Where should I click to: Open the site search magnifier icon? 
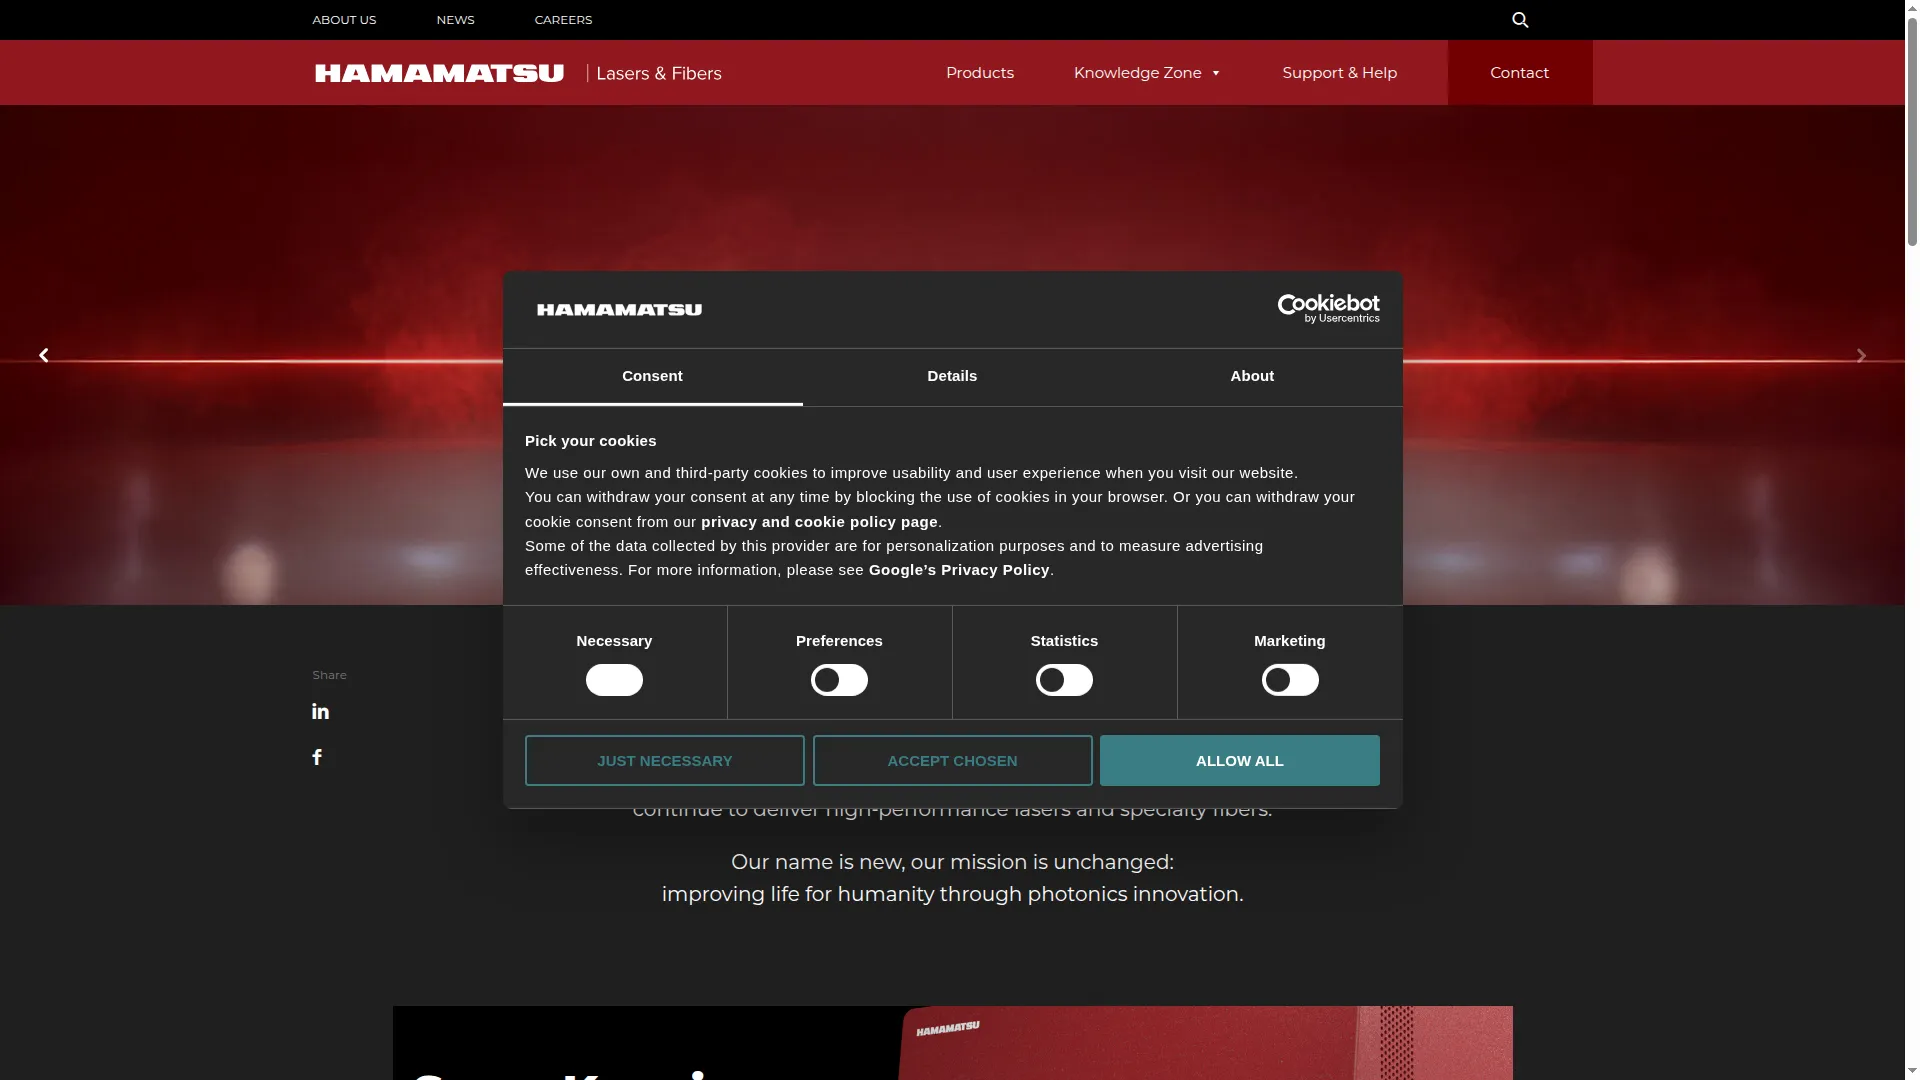[1520, 20]
